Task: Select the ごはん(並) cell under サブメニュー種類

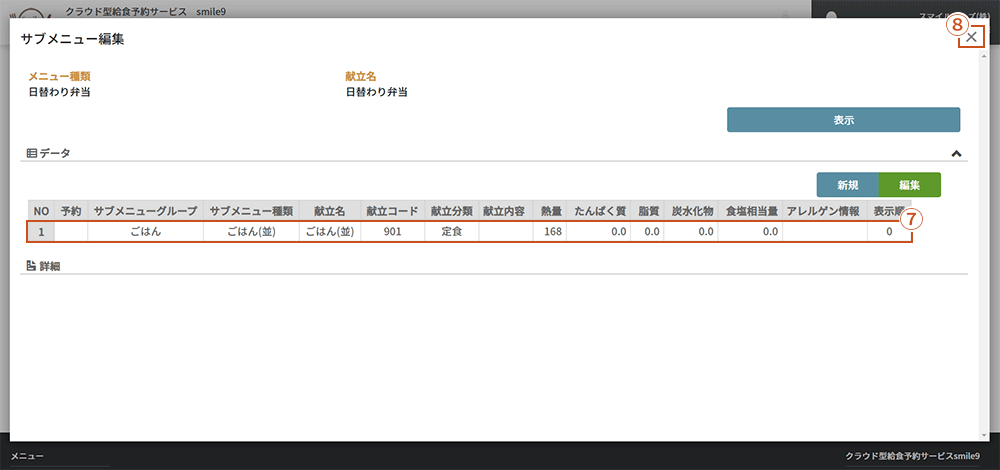Action: [250, 232]
